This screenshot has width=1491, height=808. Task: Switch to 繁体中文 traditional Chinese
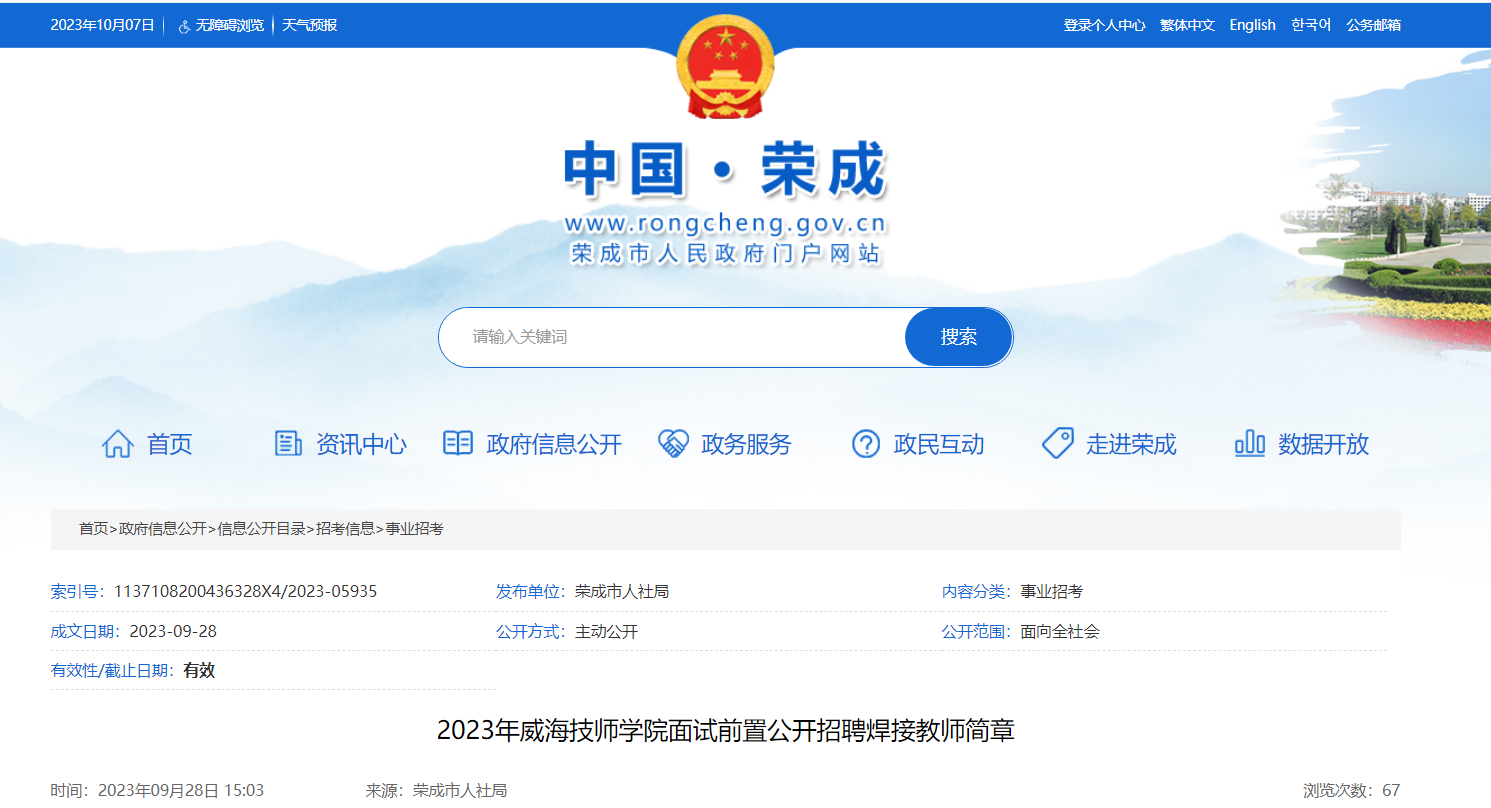click(1187, 25)
